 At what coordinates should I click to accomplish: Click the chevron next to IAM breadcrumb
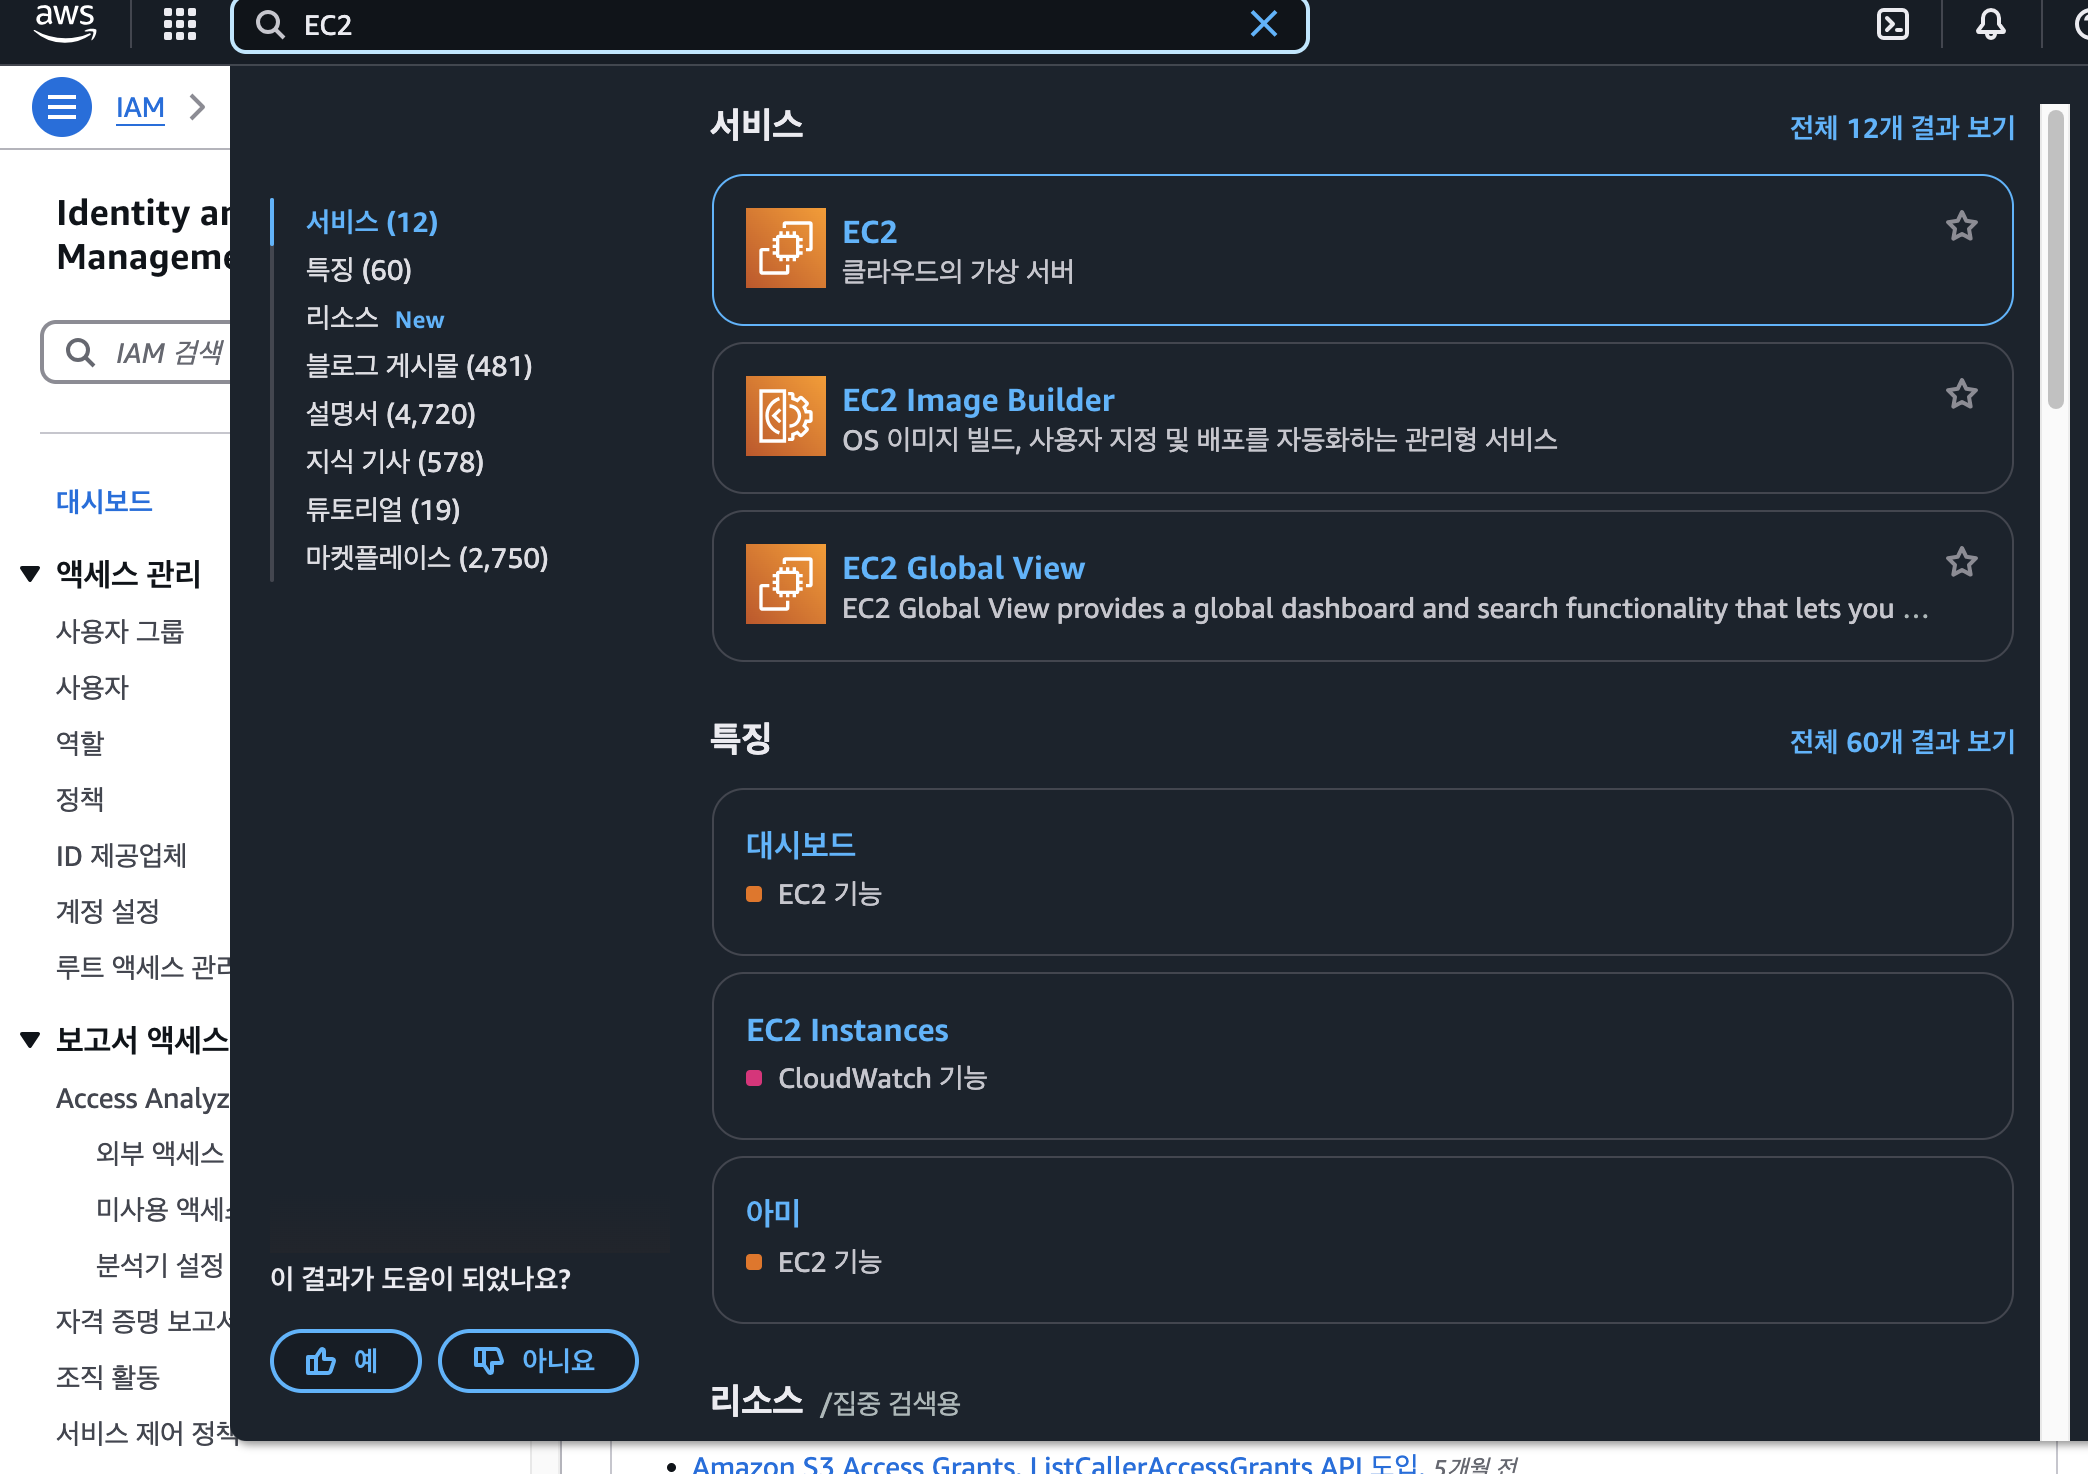point(198,107)
